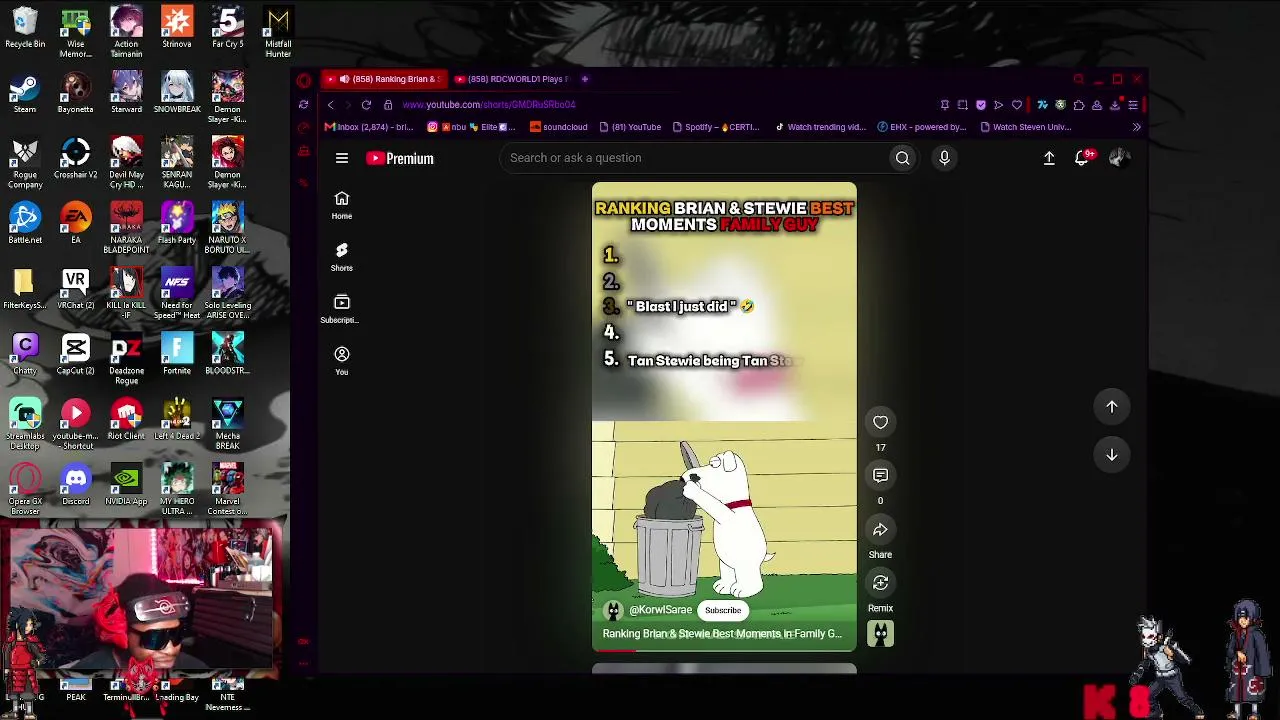Open Streamlabs Desktop shortcut
This screenshot has height=720, width=1280.
[x=25, y=425]
